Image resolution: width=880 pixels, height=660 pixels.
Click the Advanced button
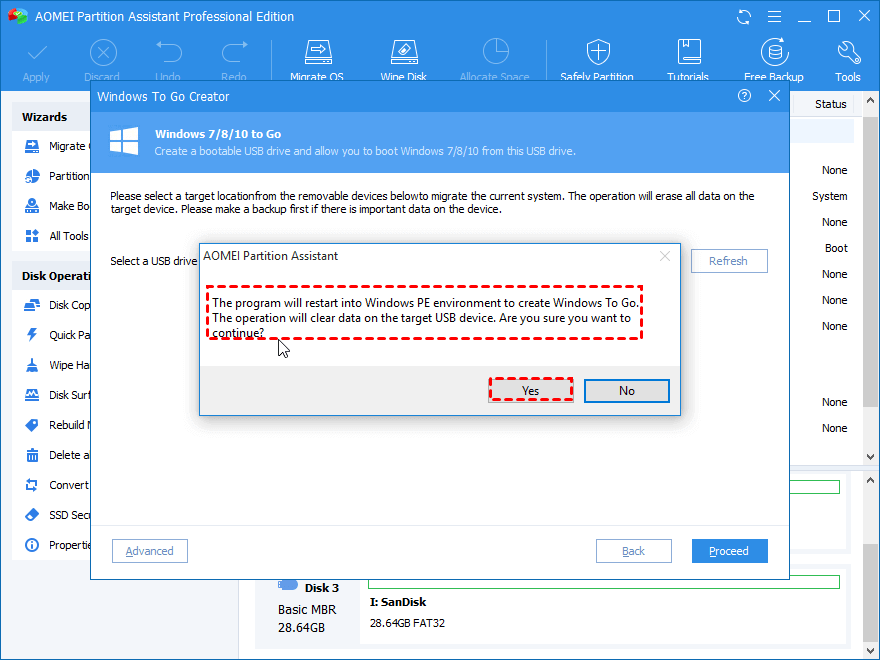point(150,551)
